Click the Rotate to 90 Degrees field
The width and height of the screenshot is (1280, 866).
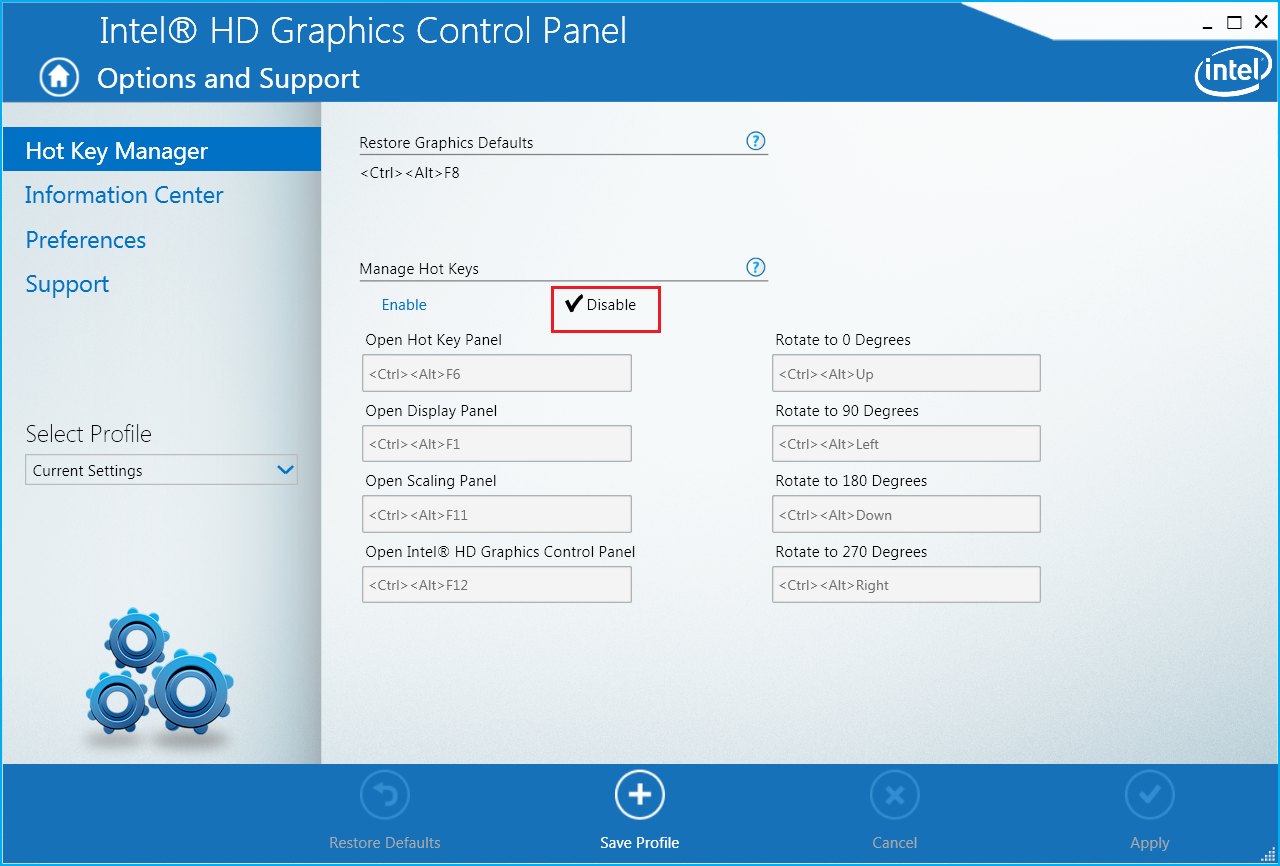pyautogui.click(x=906, y=443)
